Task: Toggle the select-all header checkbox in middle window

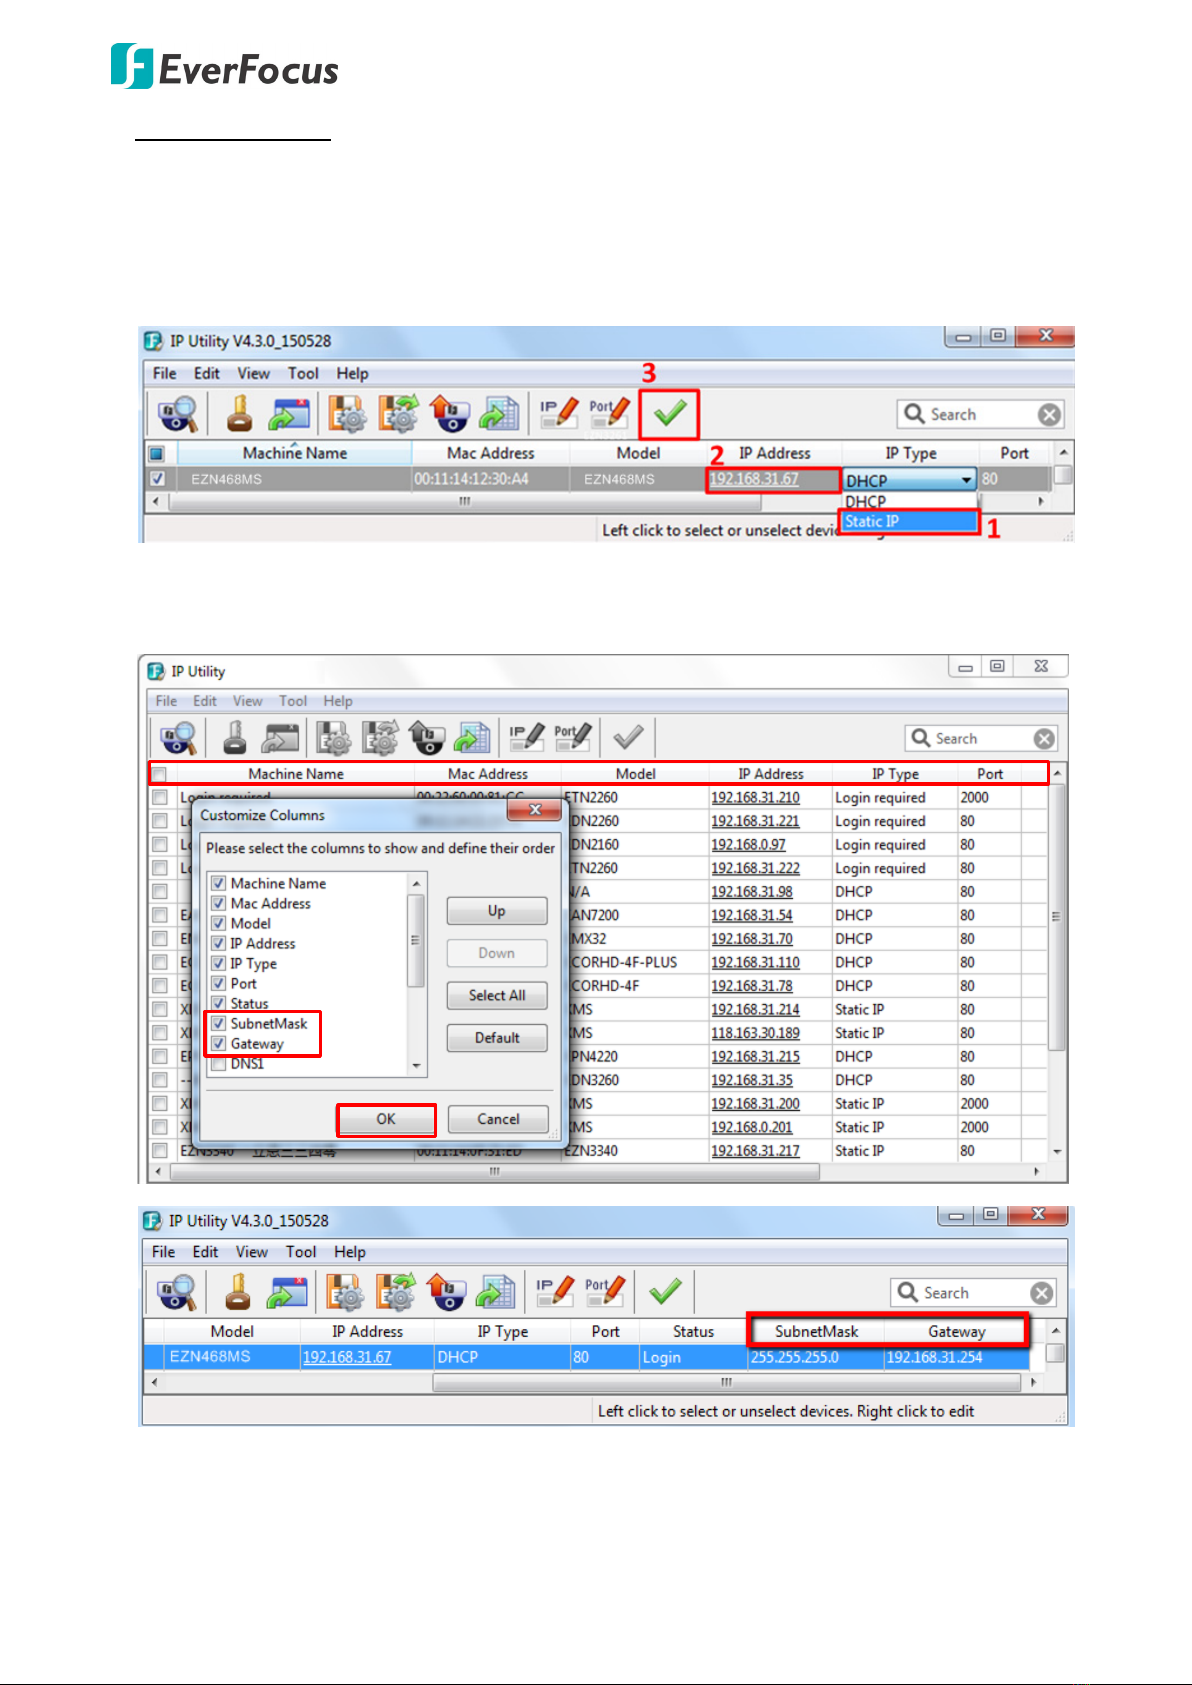Action: pos(159,774)
